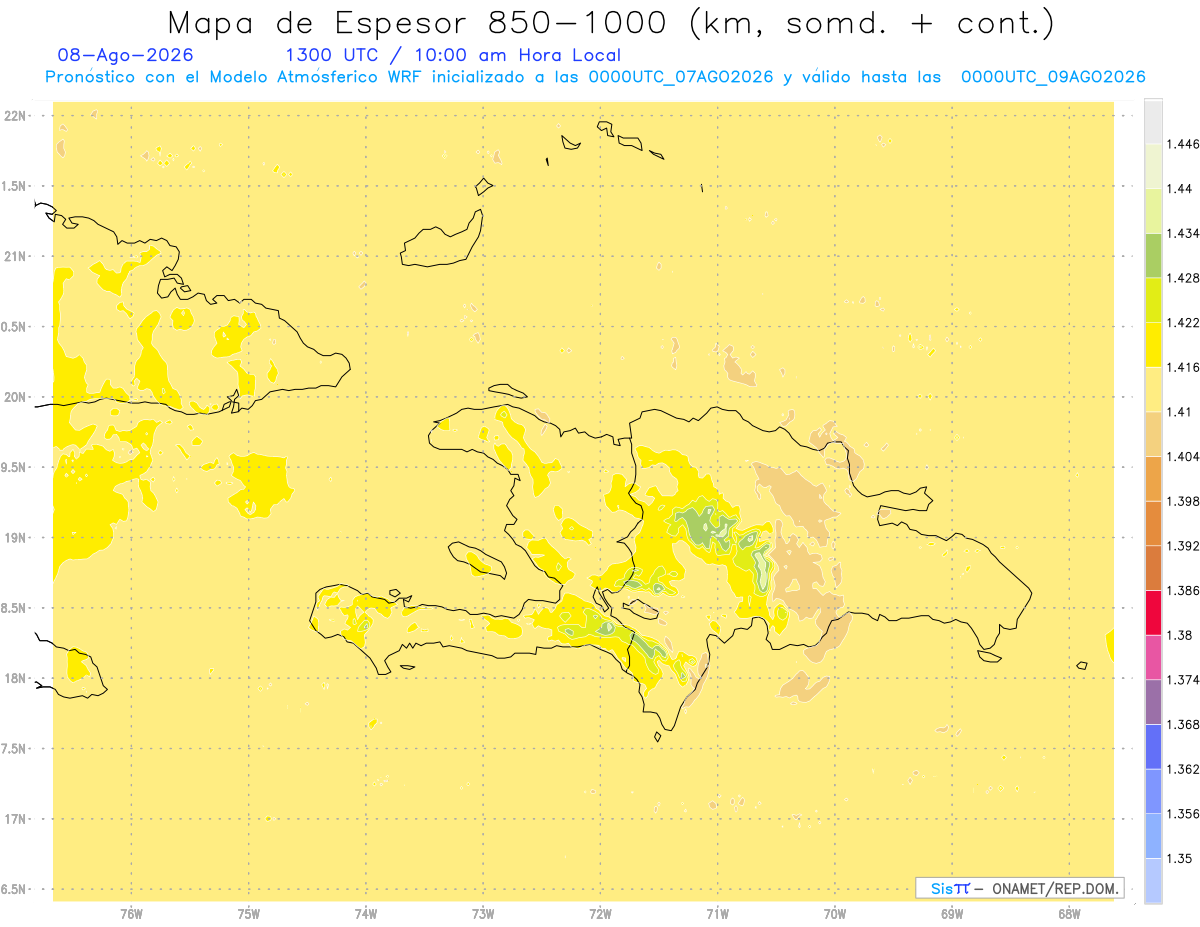The image size is (1200, 927).
Task: Click the 20N latitude axis label
Action: pyautogui.click(x=16, y=397)
